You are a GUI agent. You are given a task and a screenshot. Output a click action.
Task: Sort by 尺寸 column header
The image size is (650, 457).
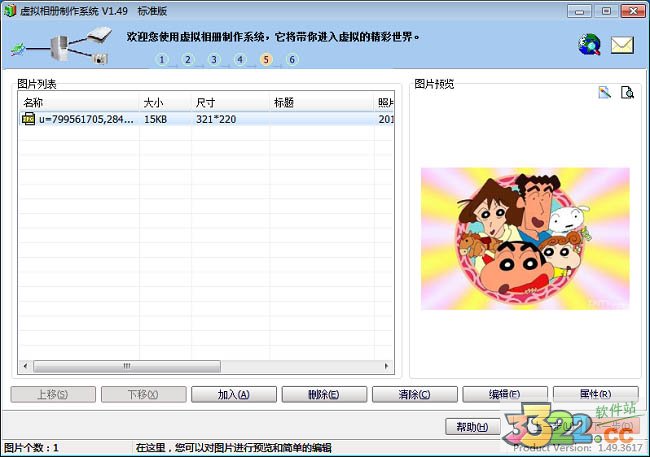[230, 102]
